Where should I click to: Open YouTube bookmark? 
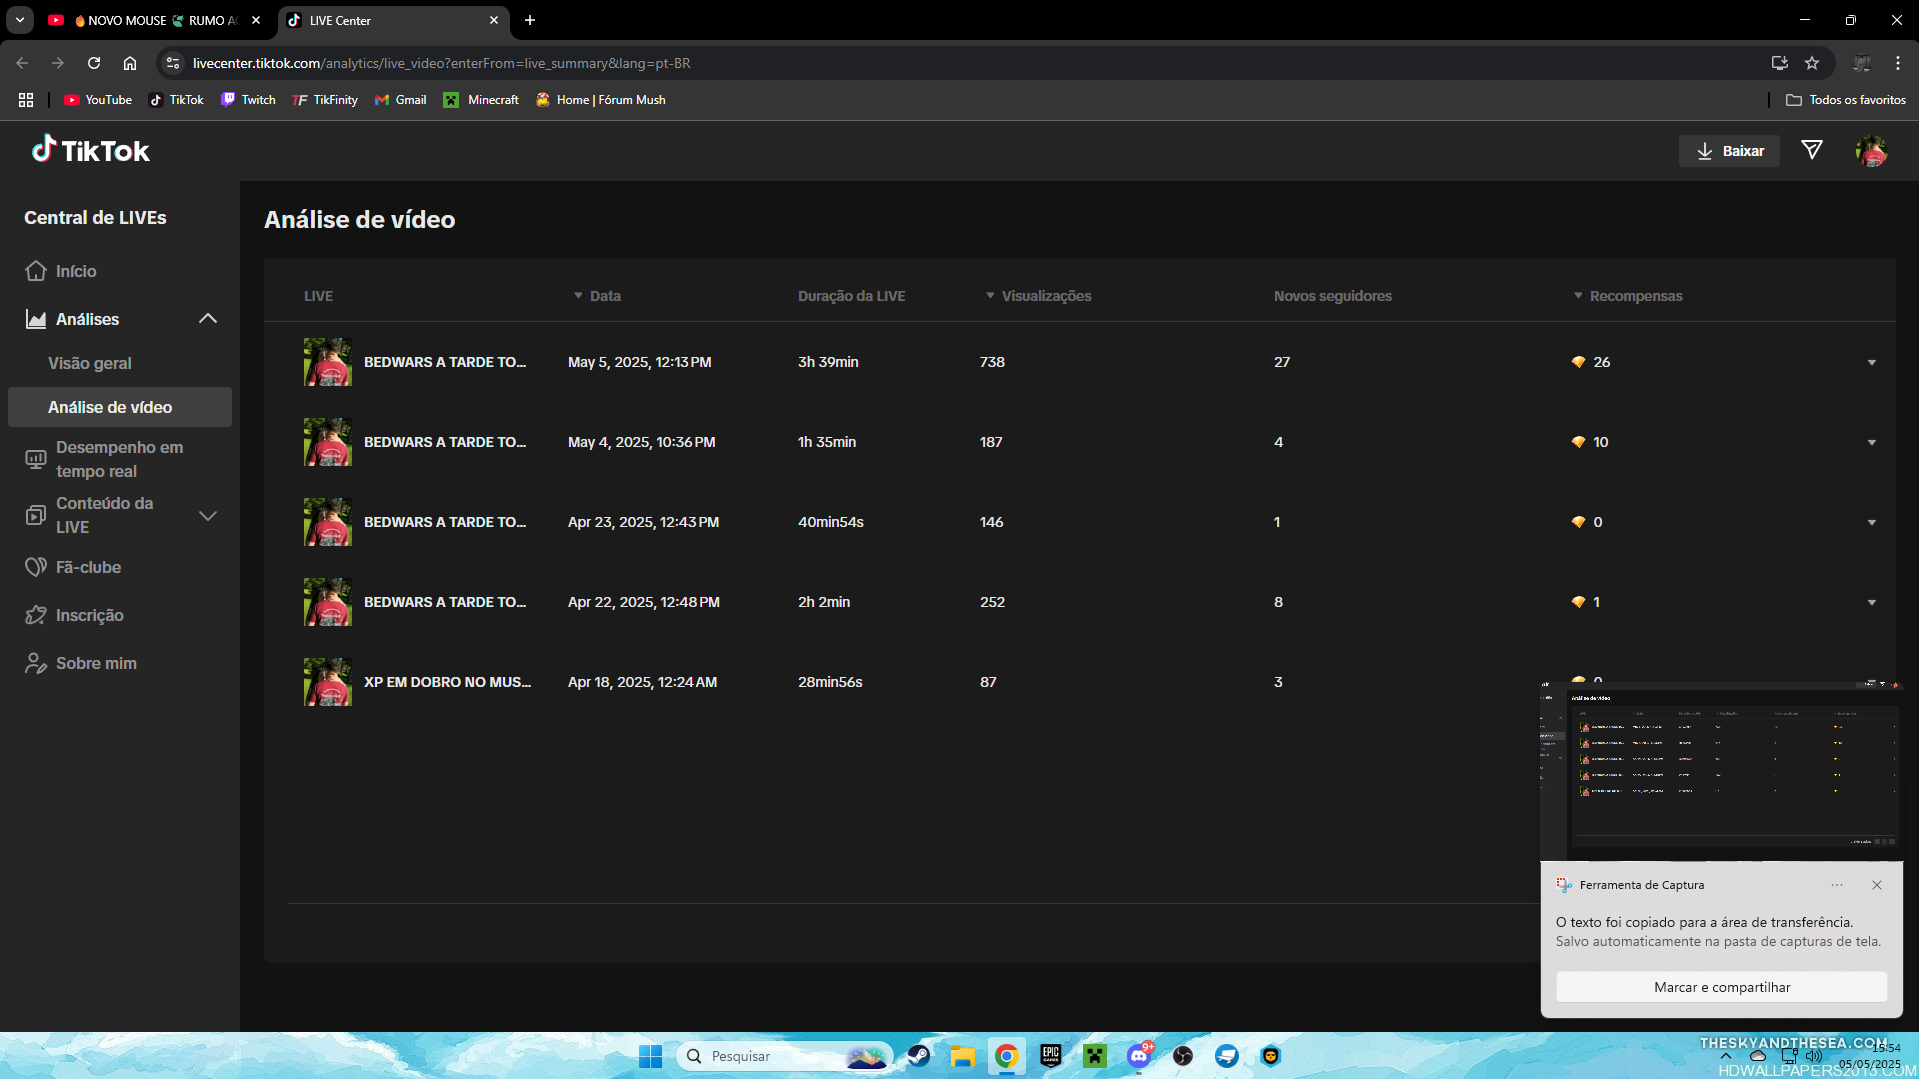[x=98, y=100]
